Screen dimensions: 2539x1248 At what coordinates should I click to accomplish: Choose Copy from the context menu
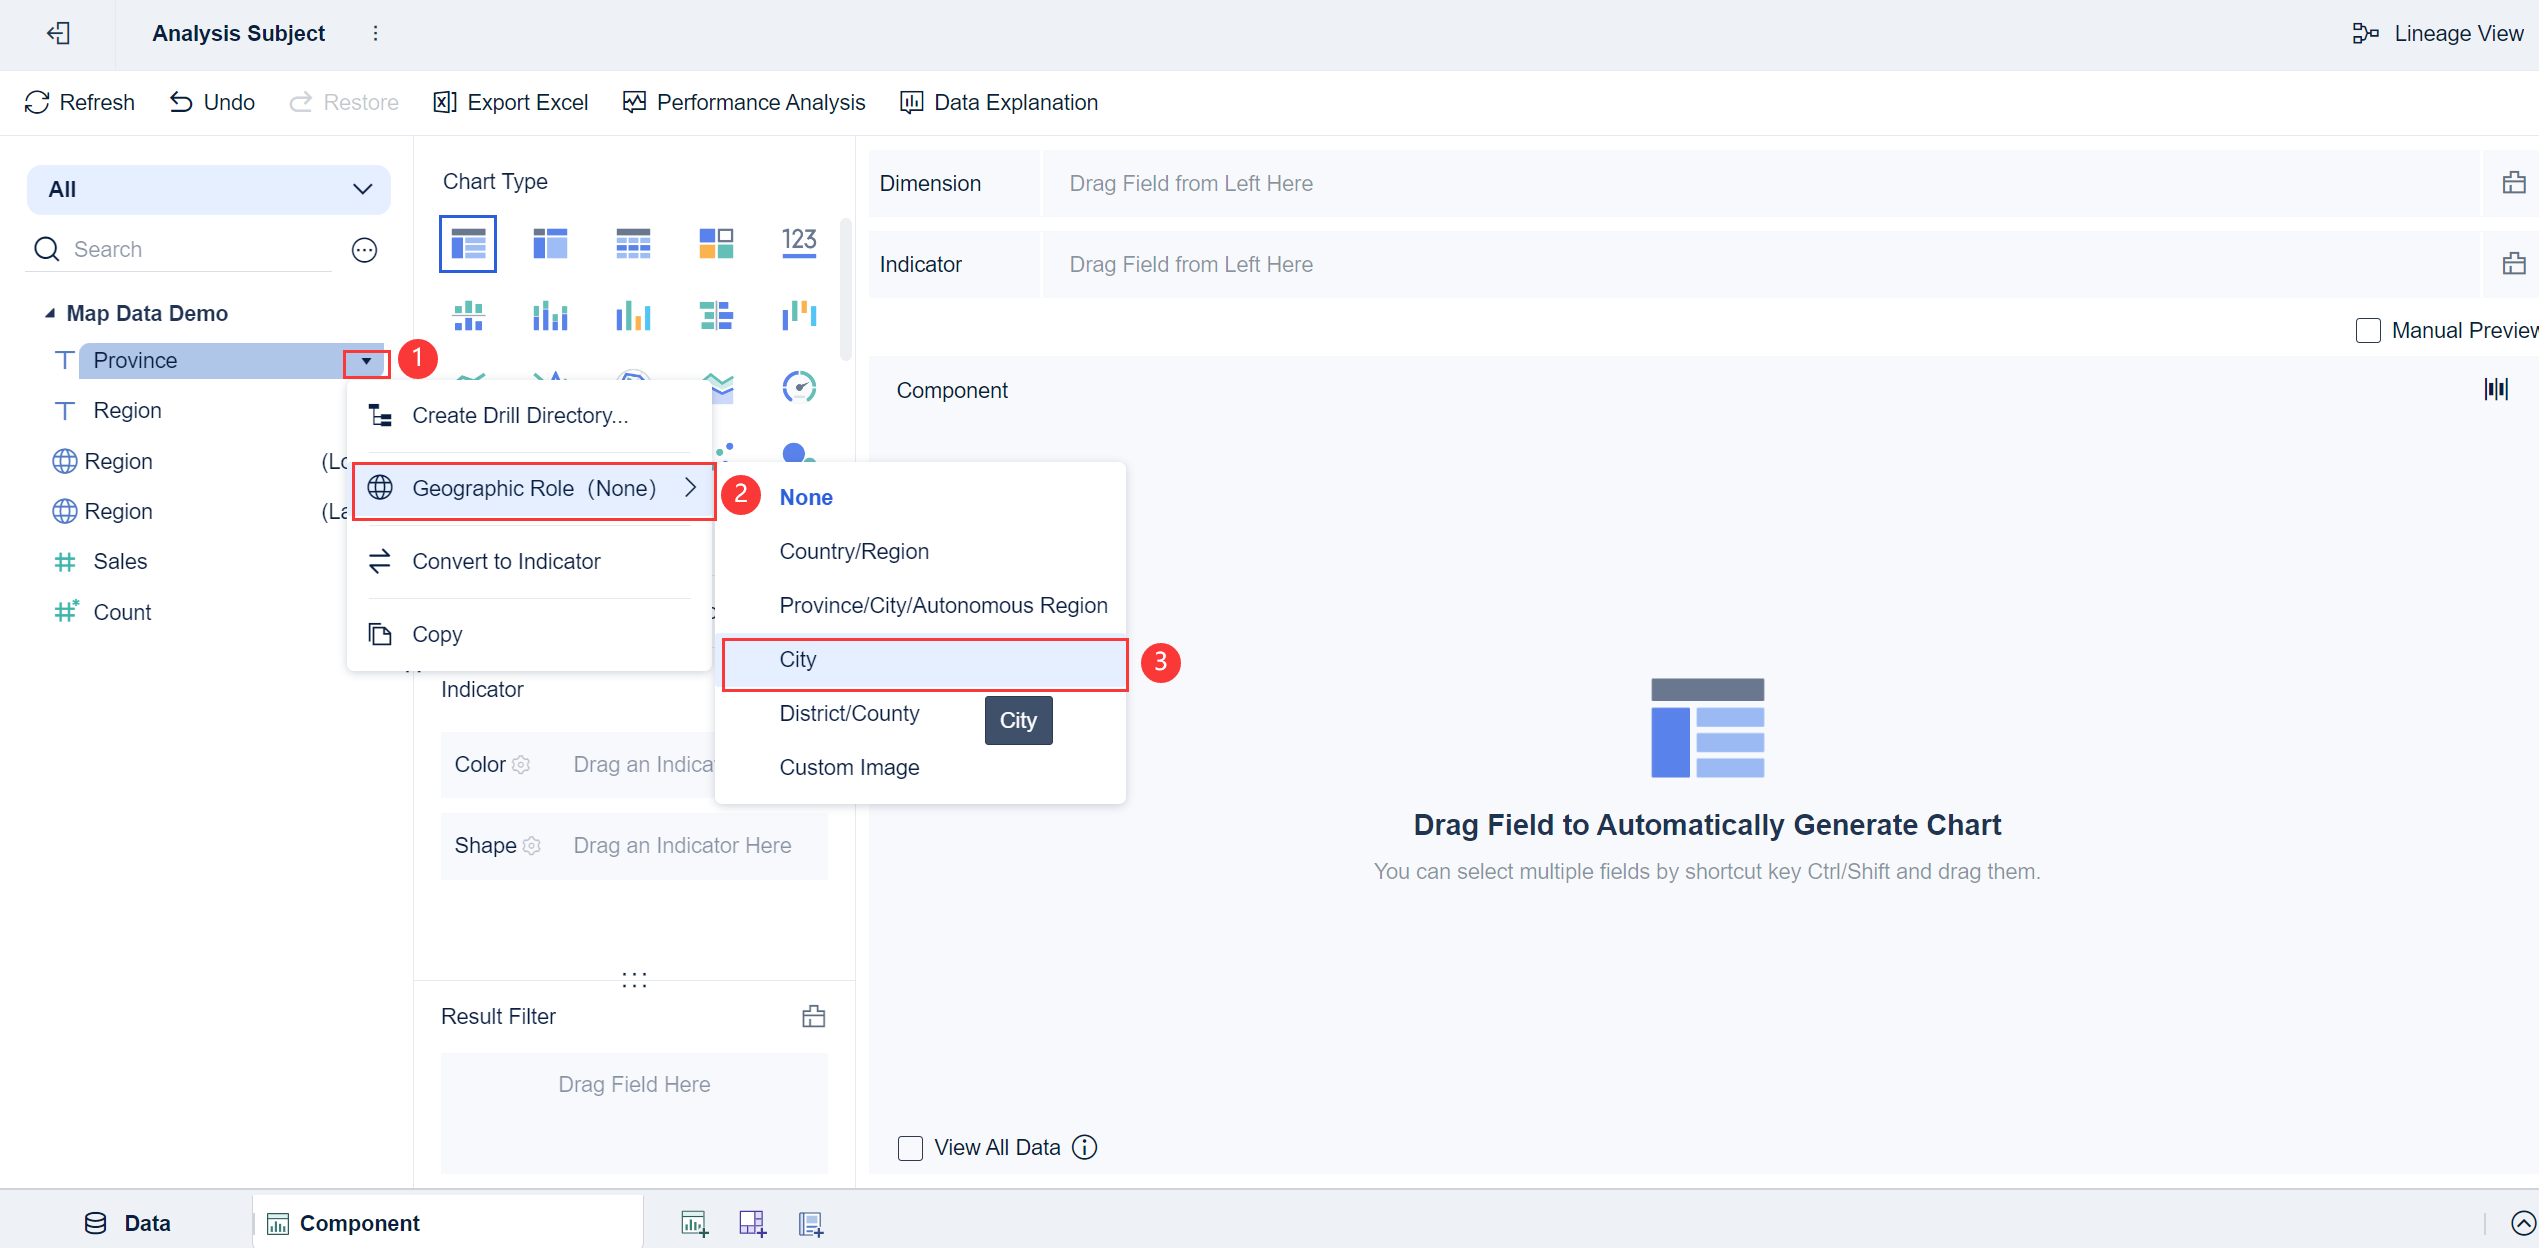pos(529,634)
